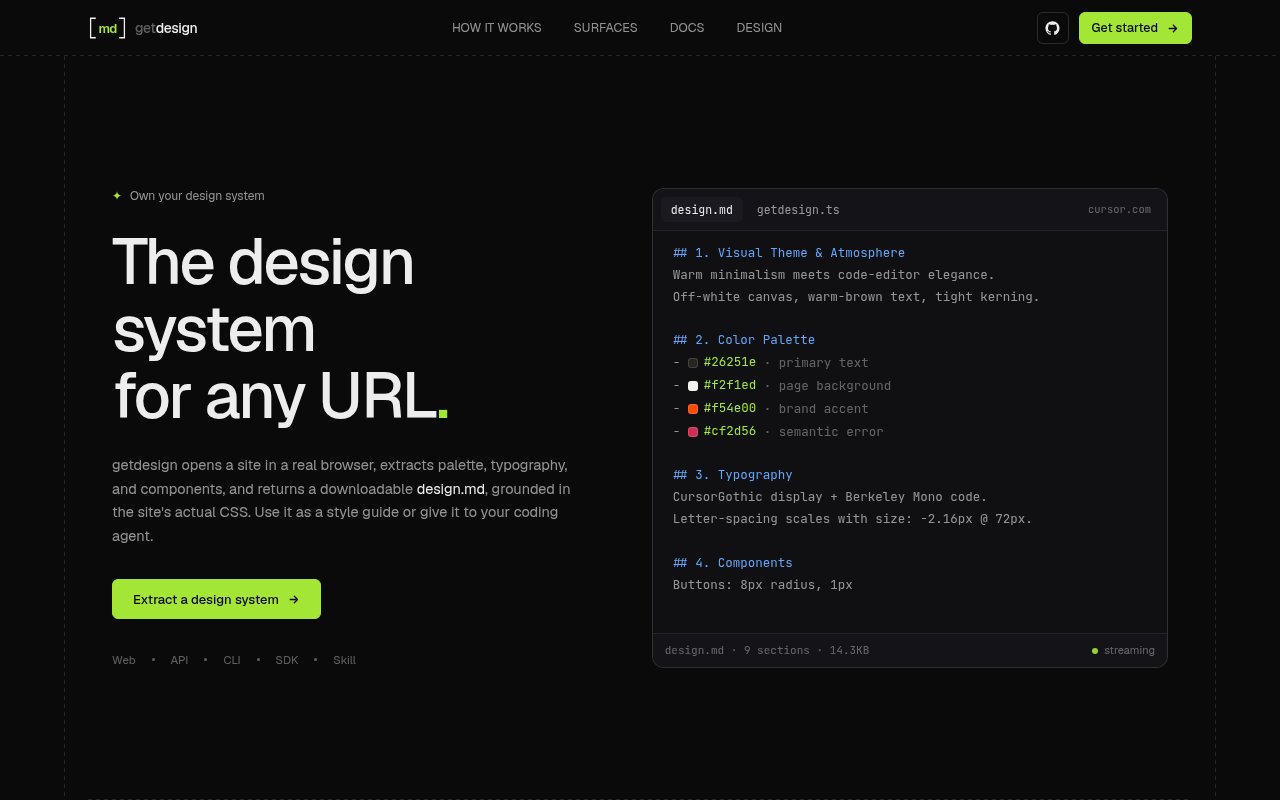Click the cursor.com label in code panel
The height and width of the screenshot is (800, 1280).
[x=1119, y=210]
